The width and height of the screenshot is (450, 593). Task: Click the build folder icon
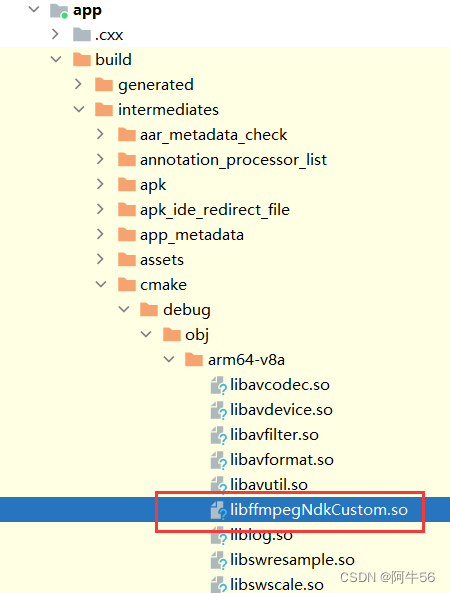[x=82, y=59]
